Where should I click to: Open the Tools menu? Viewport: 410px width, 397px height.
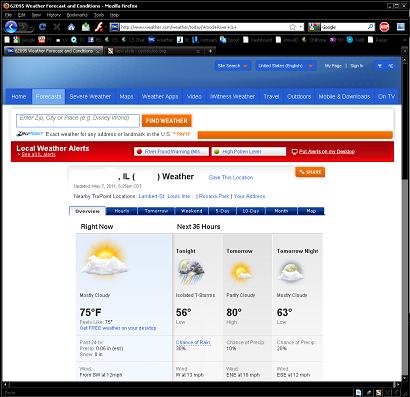click(99, 15)
